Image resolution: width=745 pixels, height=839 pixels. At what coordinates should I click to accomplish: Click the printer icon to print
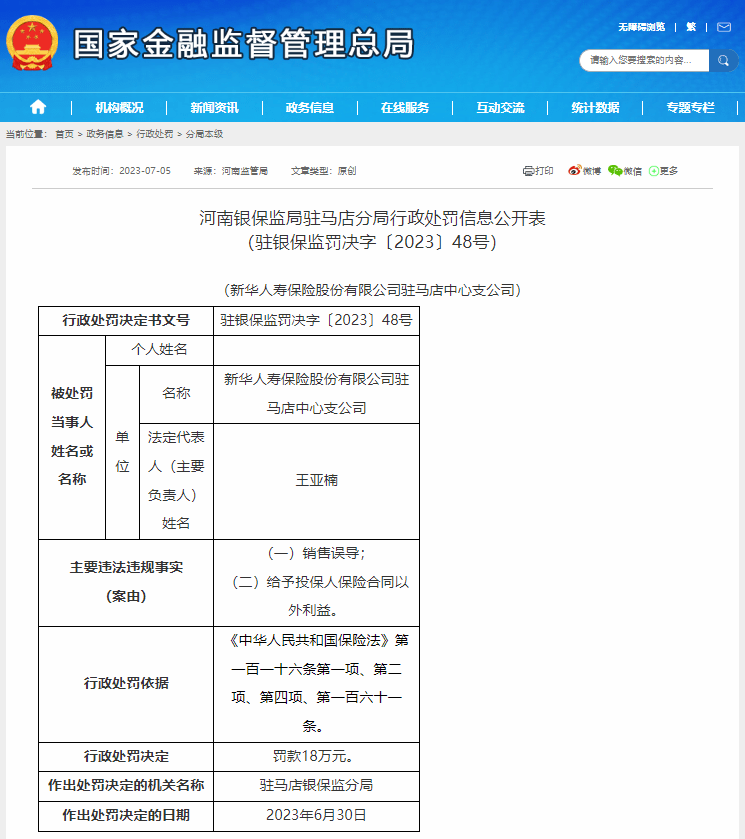click(528, 171)
